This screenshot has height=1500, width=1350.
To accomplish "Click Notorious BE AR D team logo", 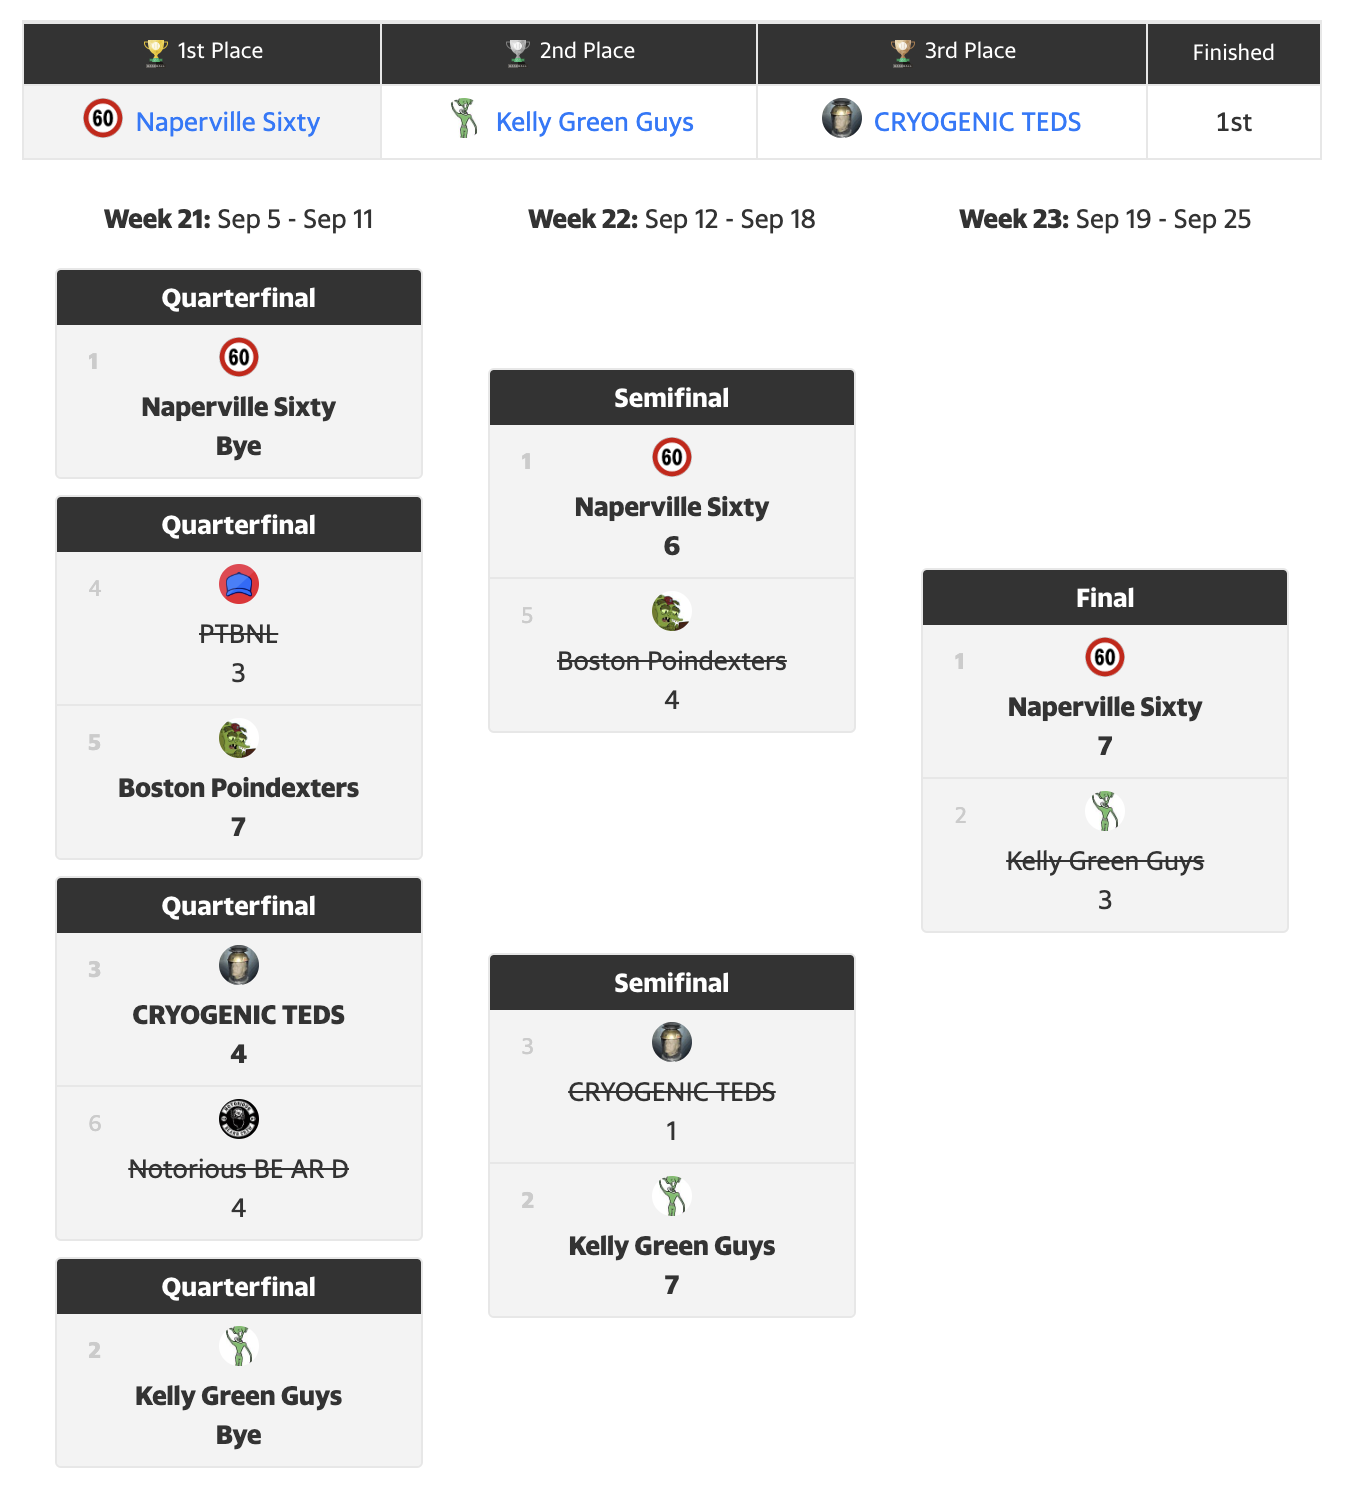I will click(x=239, y=1119).
